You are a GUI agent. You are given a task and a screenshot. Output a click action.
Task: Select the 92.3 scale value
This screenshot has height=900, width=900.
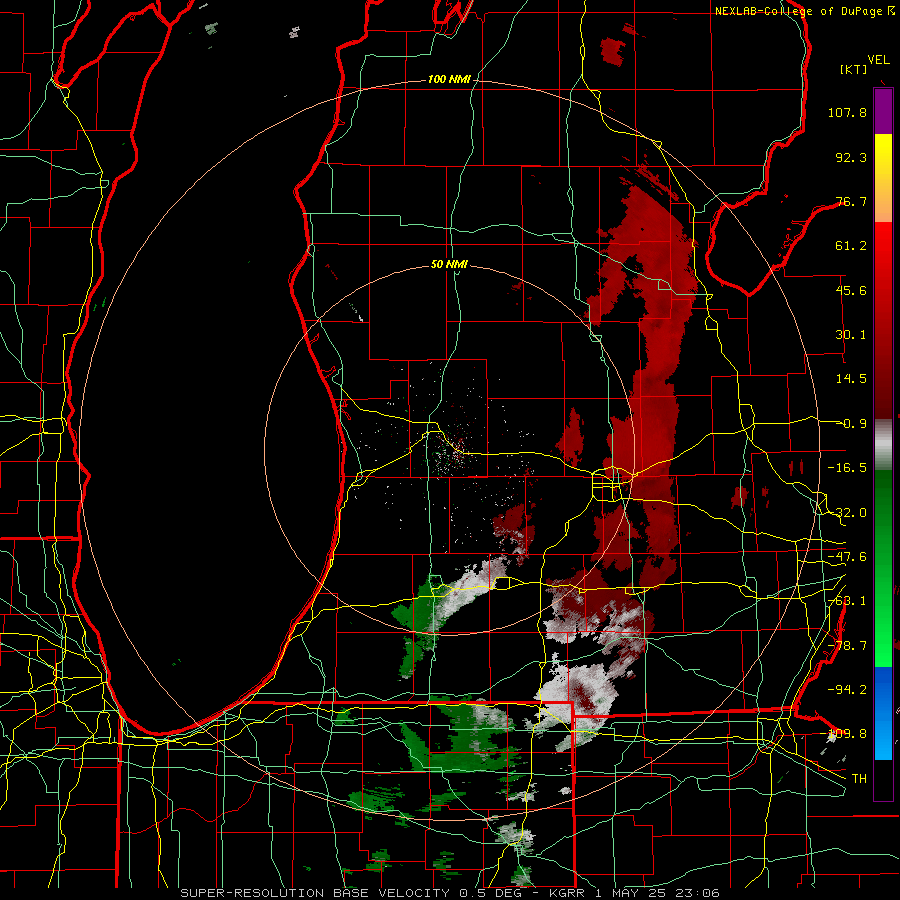(x=851, y=157)
